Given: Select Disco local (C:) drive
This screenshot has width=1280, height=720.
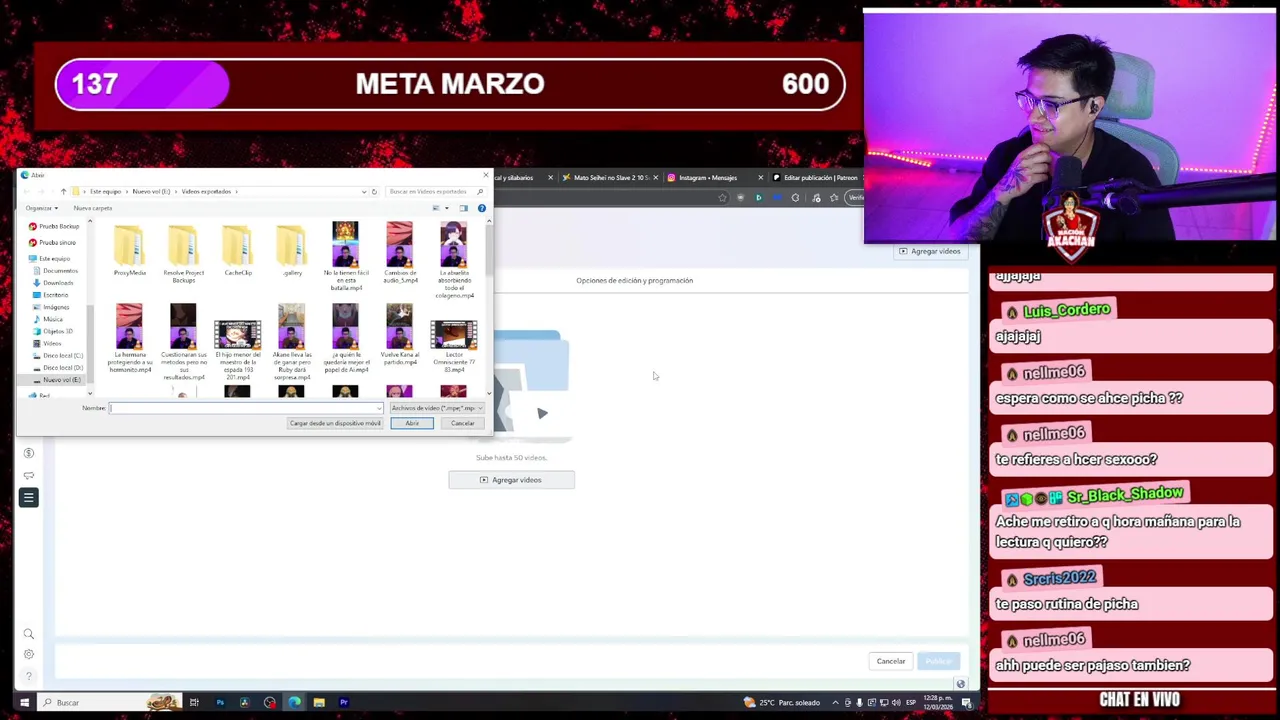Looking at the screenshot, I should [x=59, y=355].
